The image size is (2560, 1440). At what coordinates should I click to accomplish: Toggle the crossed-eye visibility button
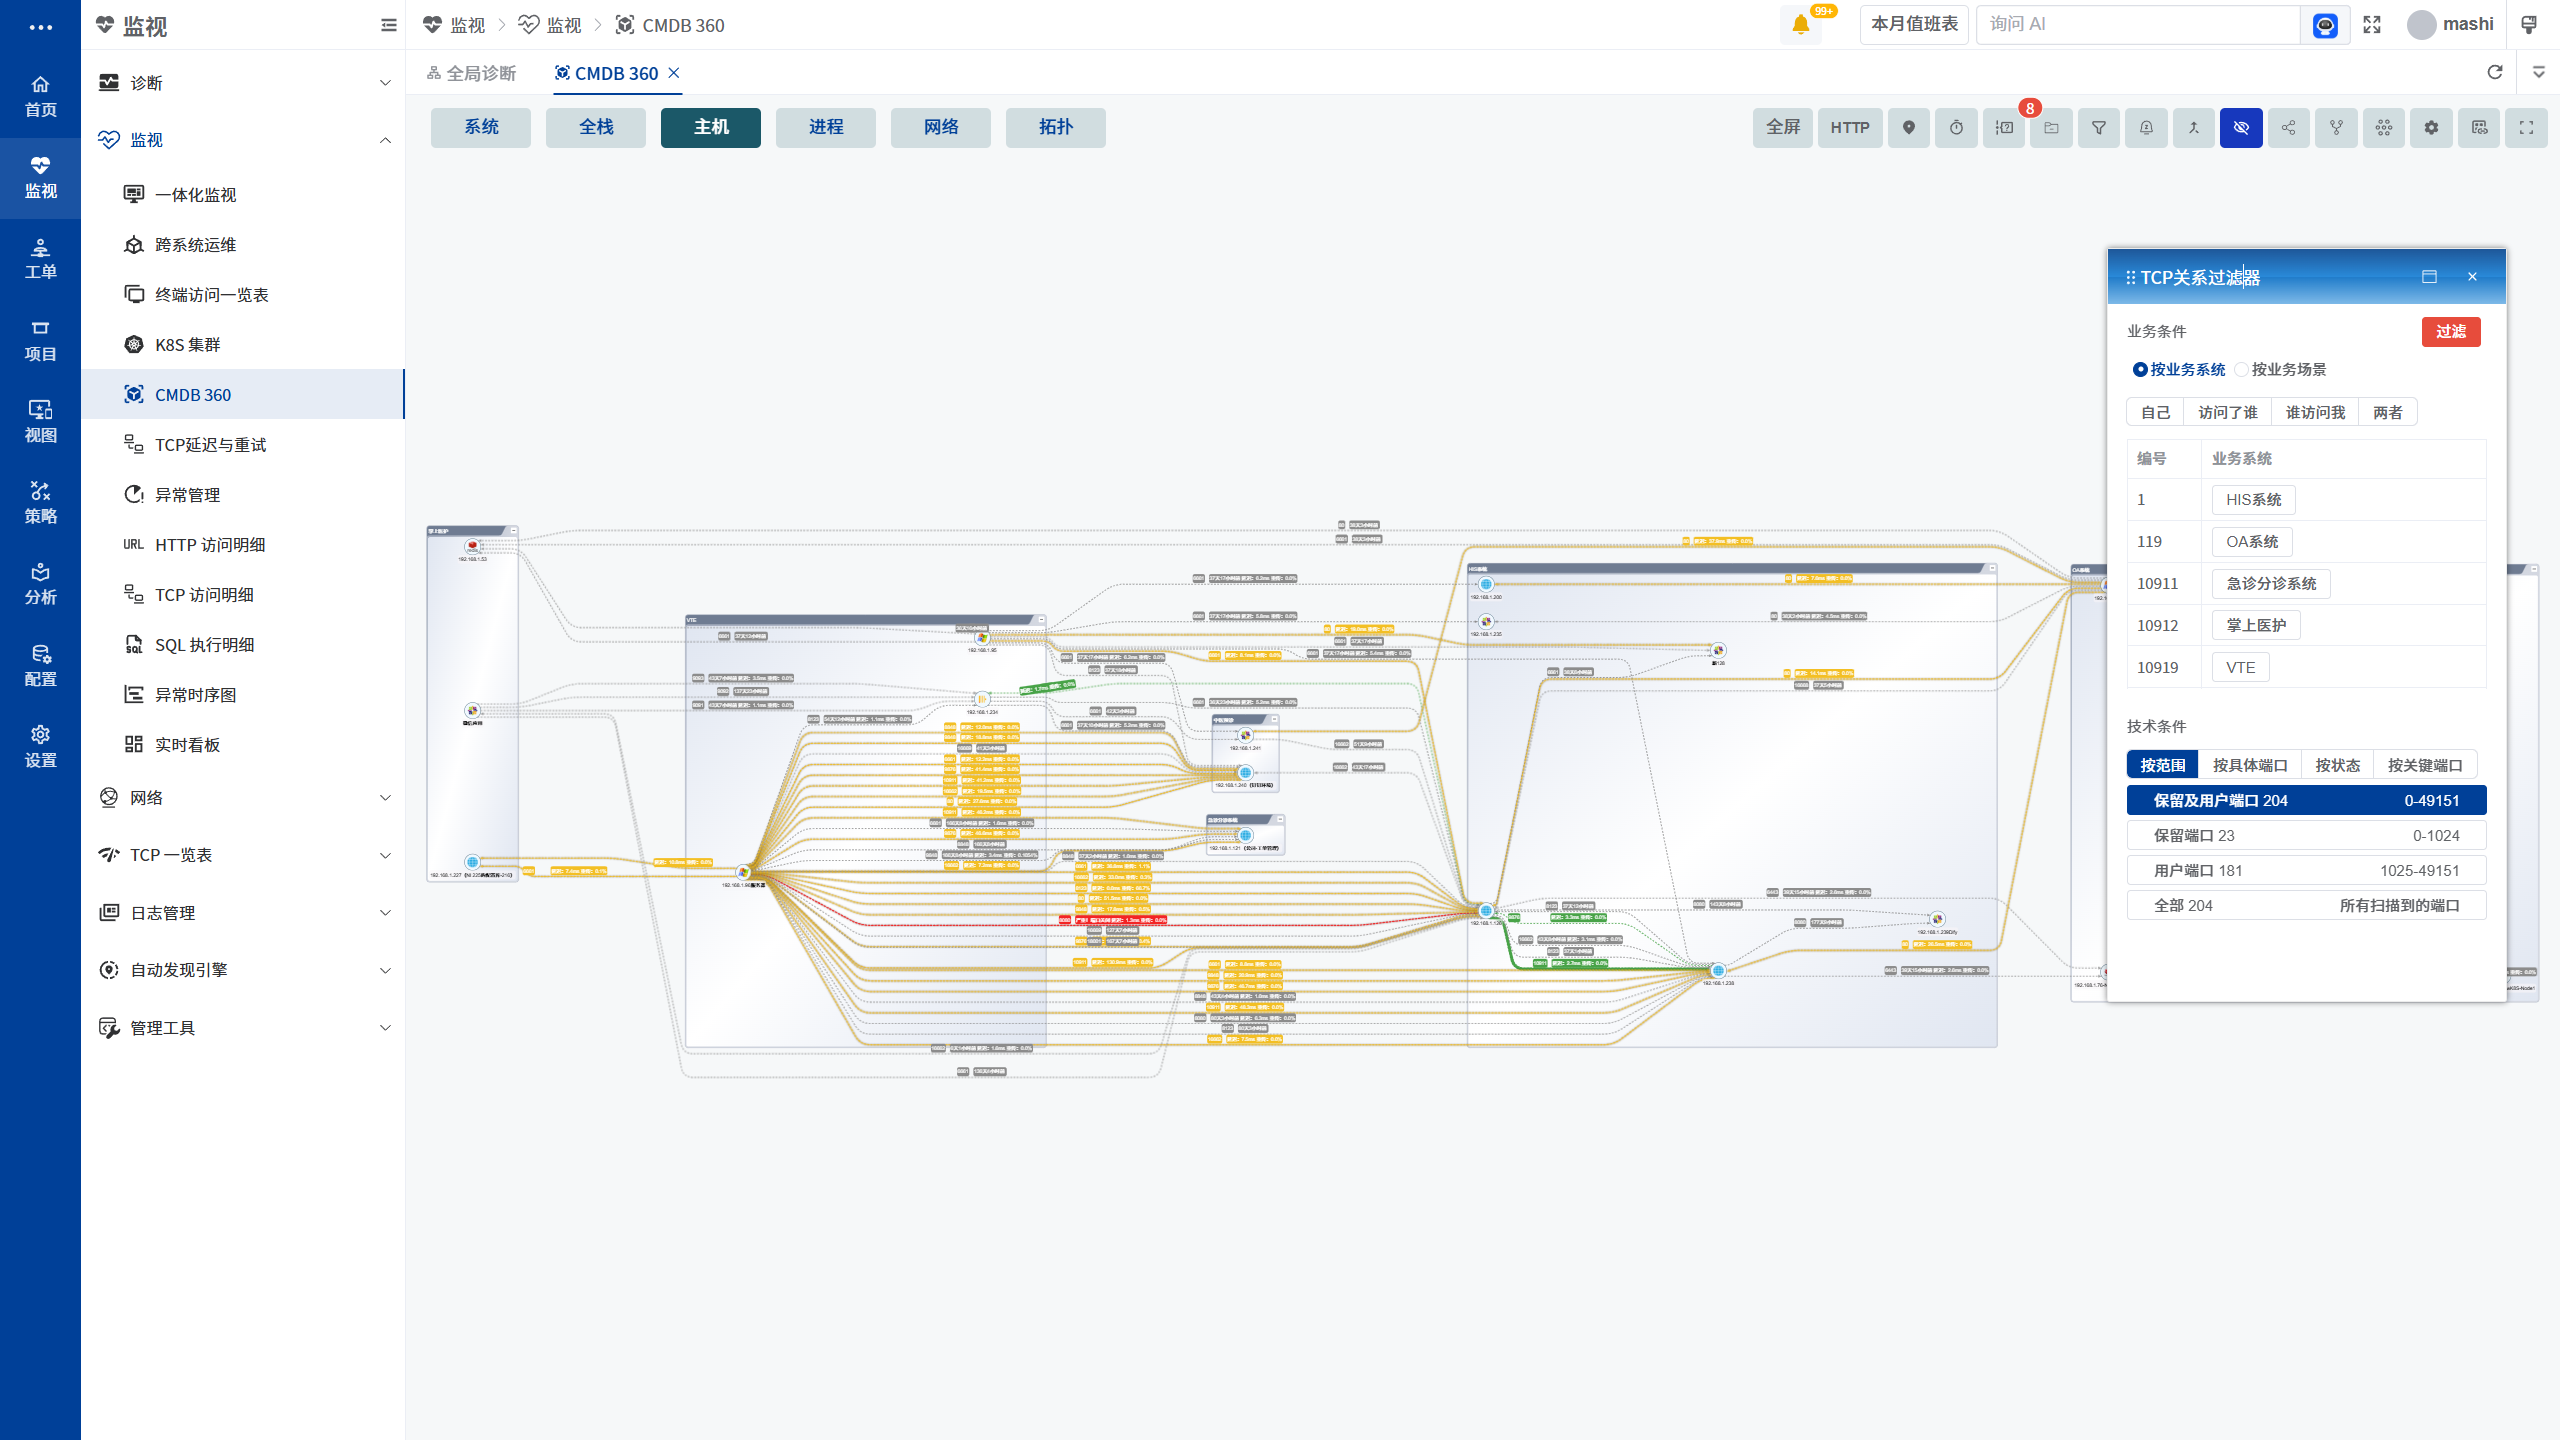coord(2241,128)
